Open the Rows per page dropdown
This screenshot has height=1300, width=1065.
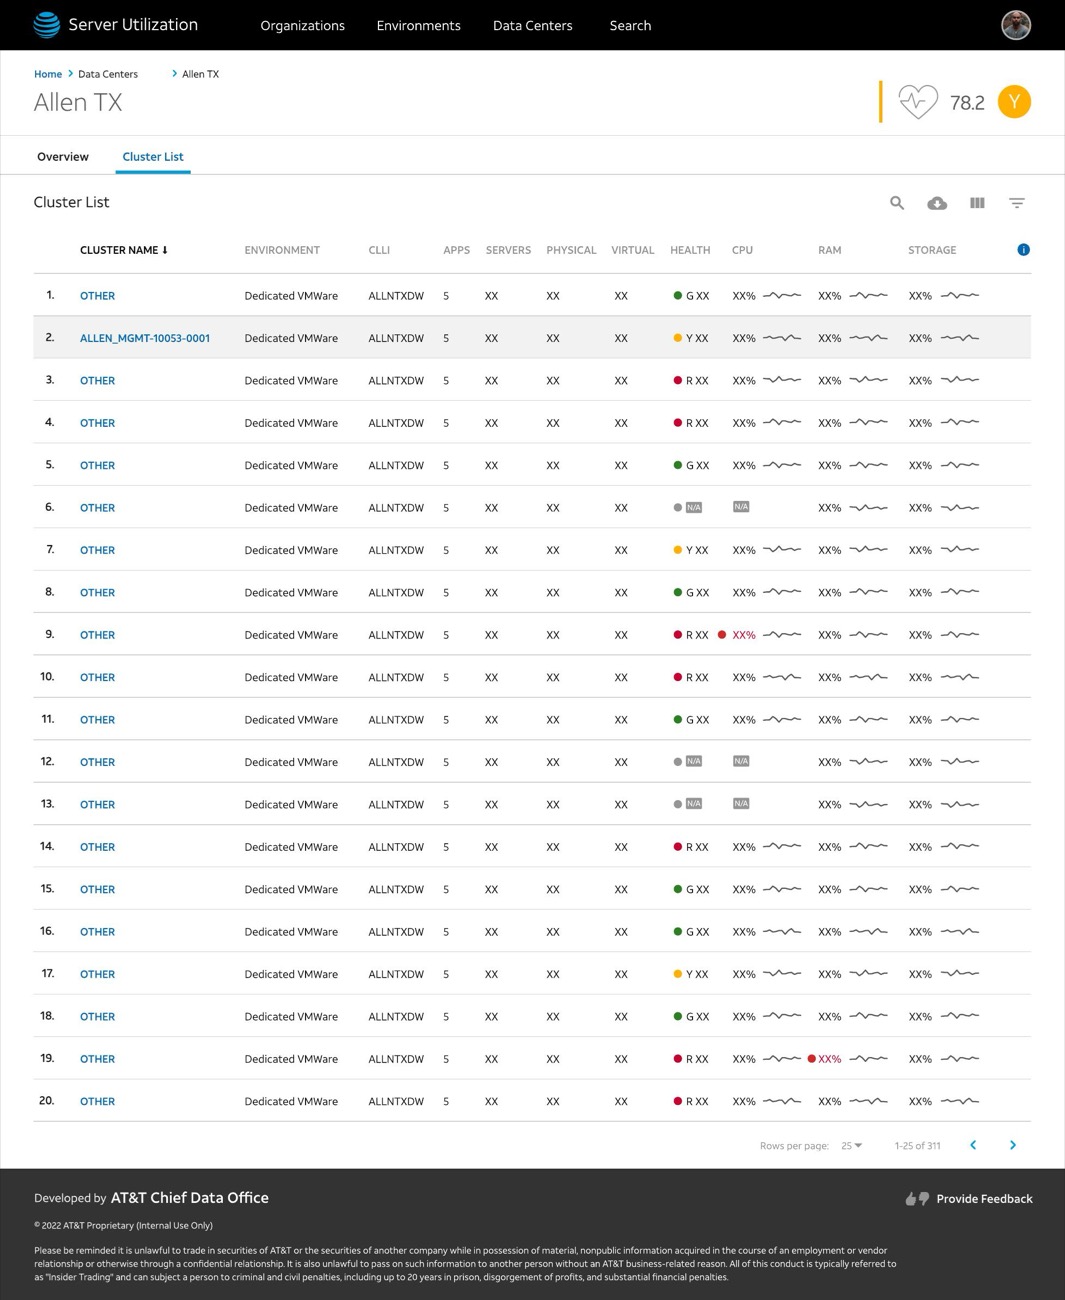coord(851,1146)
